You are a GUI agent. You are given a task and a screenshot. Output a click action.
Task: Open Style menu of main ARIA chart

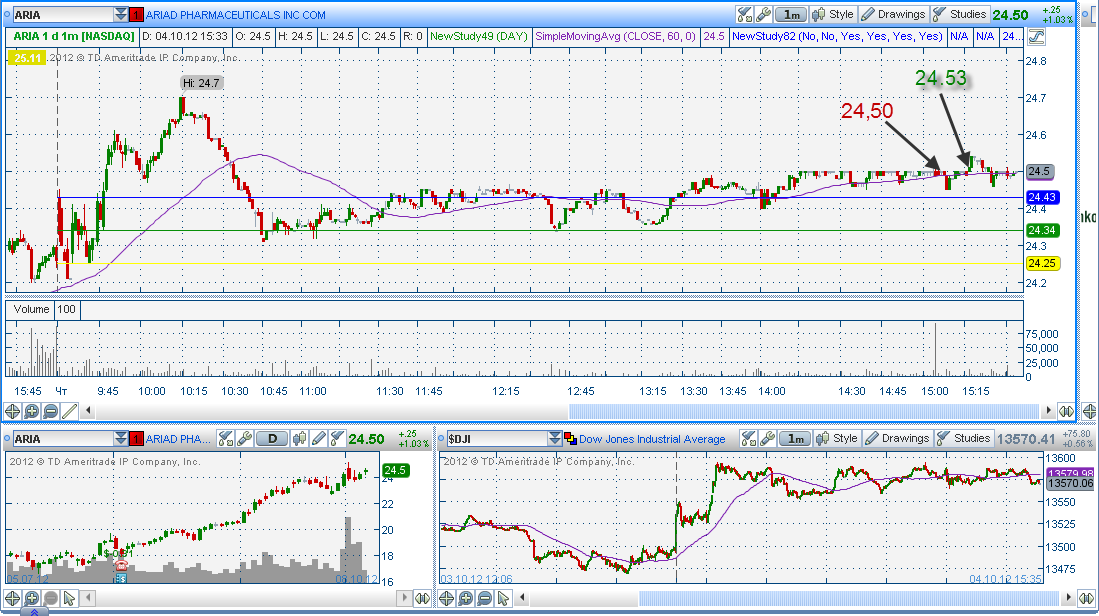(833, 15)
